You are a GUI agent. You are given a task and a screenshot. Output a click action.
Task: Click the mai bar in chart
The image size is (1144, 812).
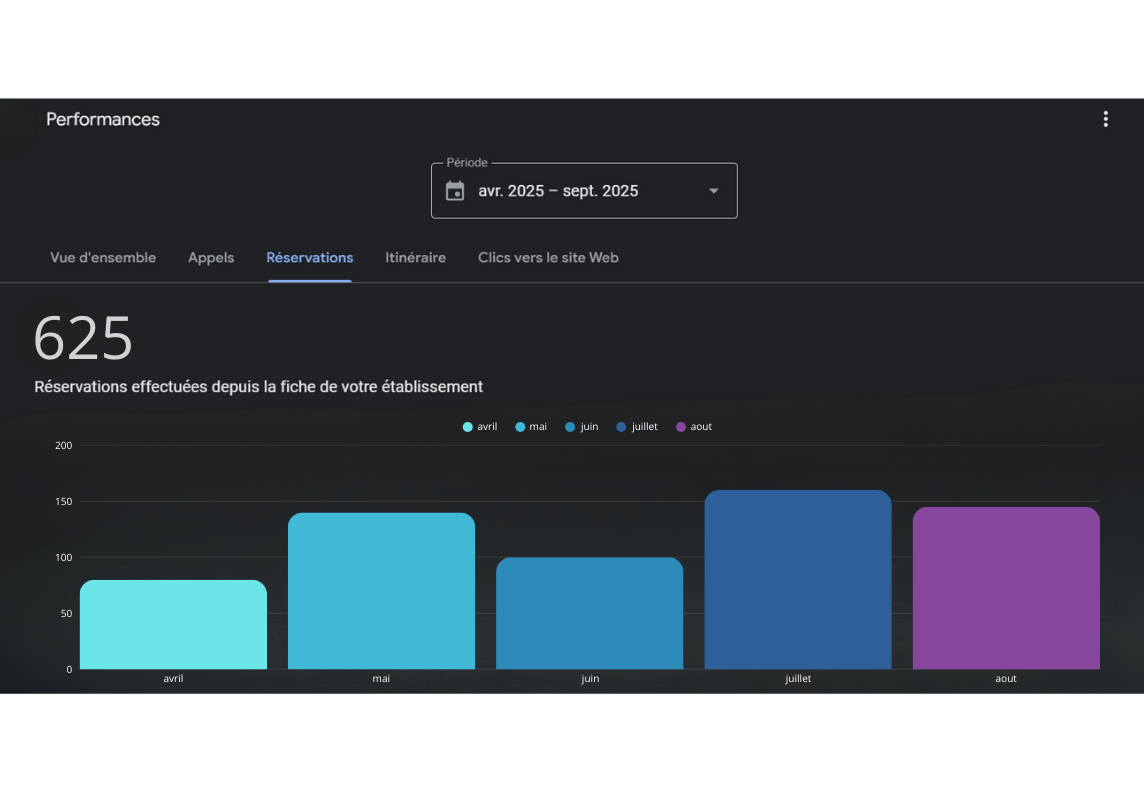point(381,591)
